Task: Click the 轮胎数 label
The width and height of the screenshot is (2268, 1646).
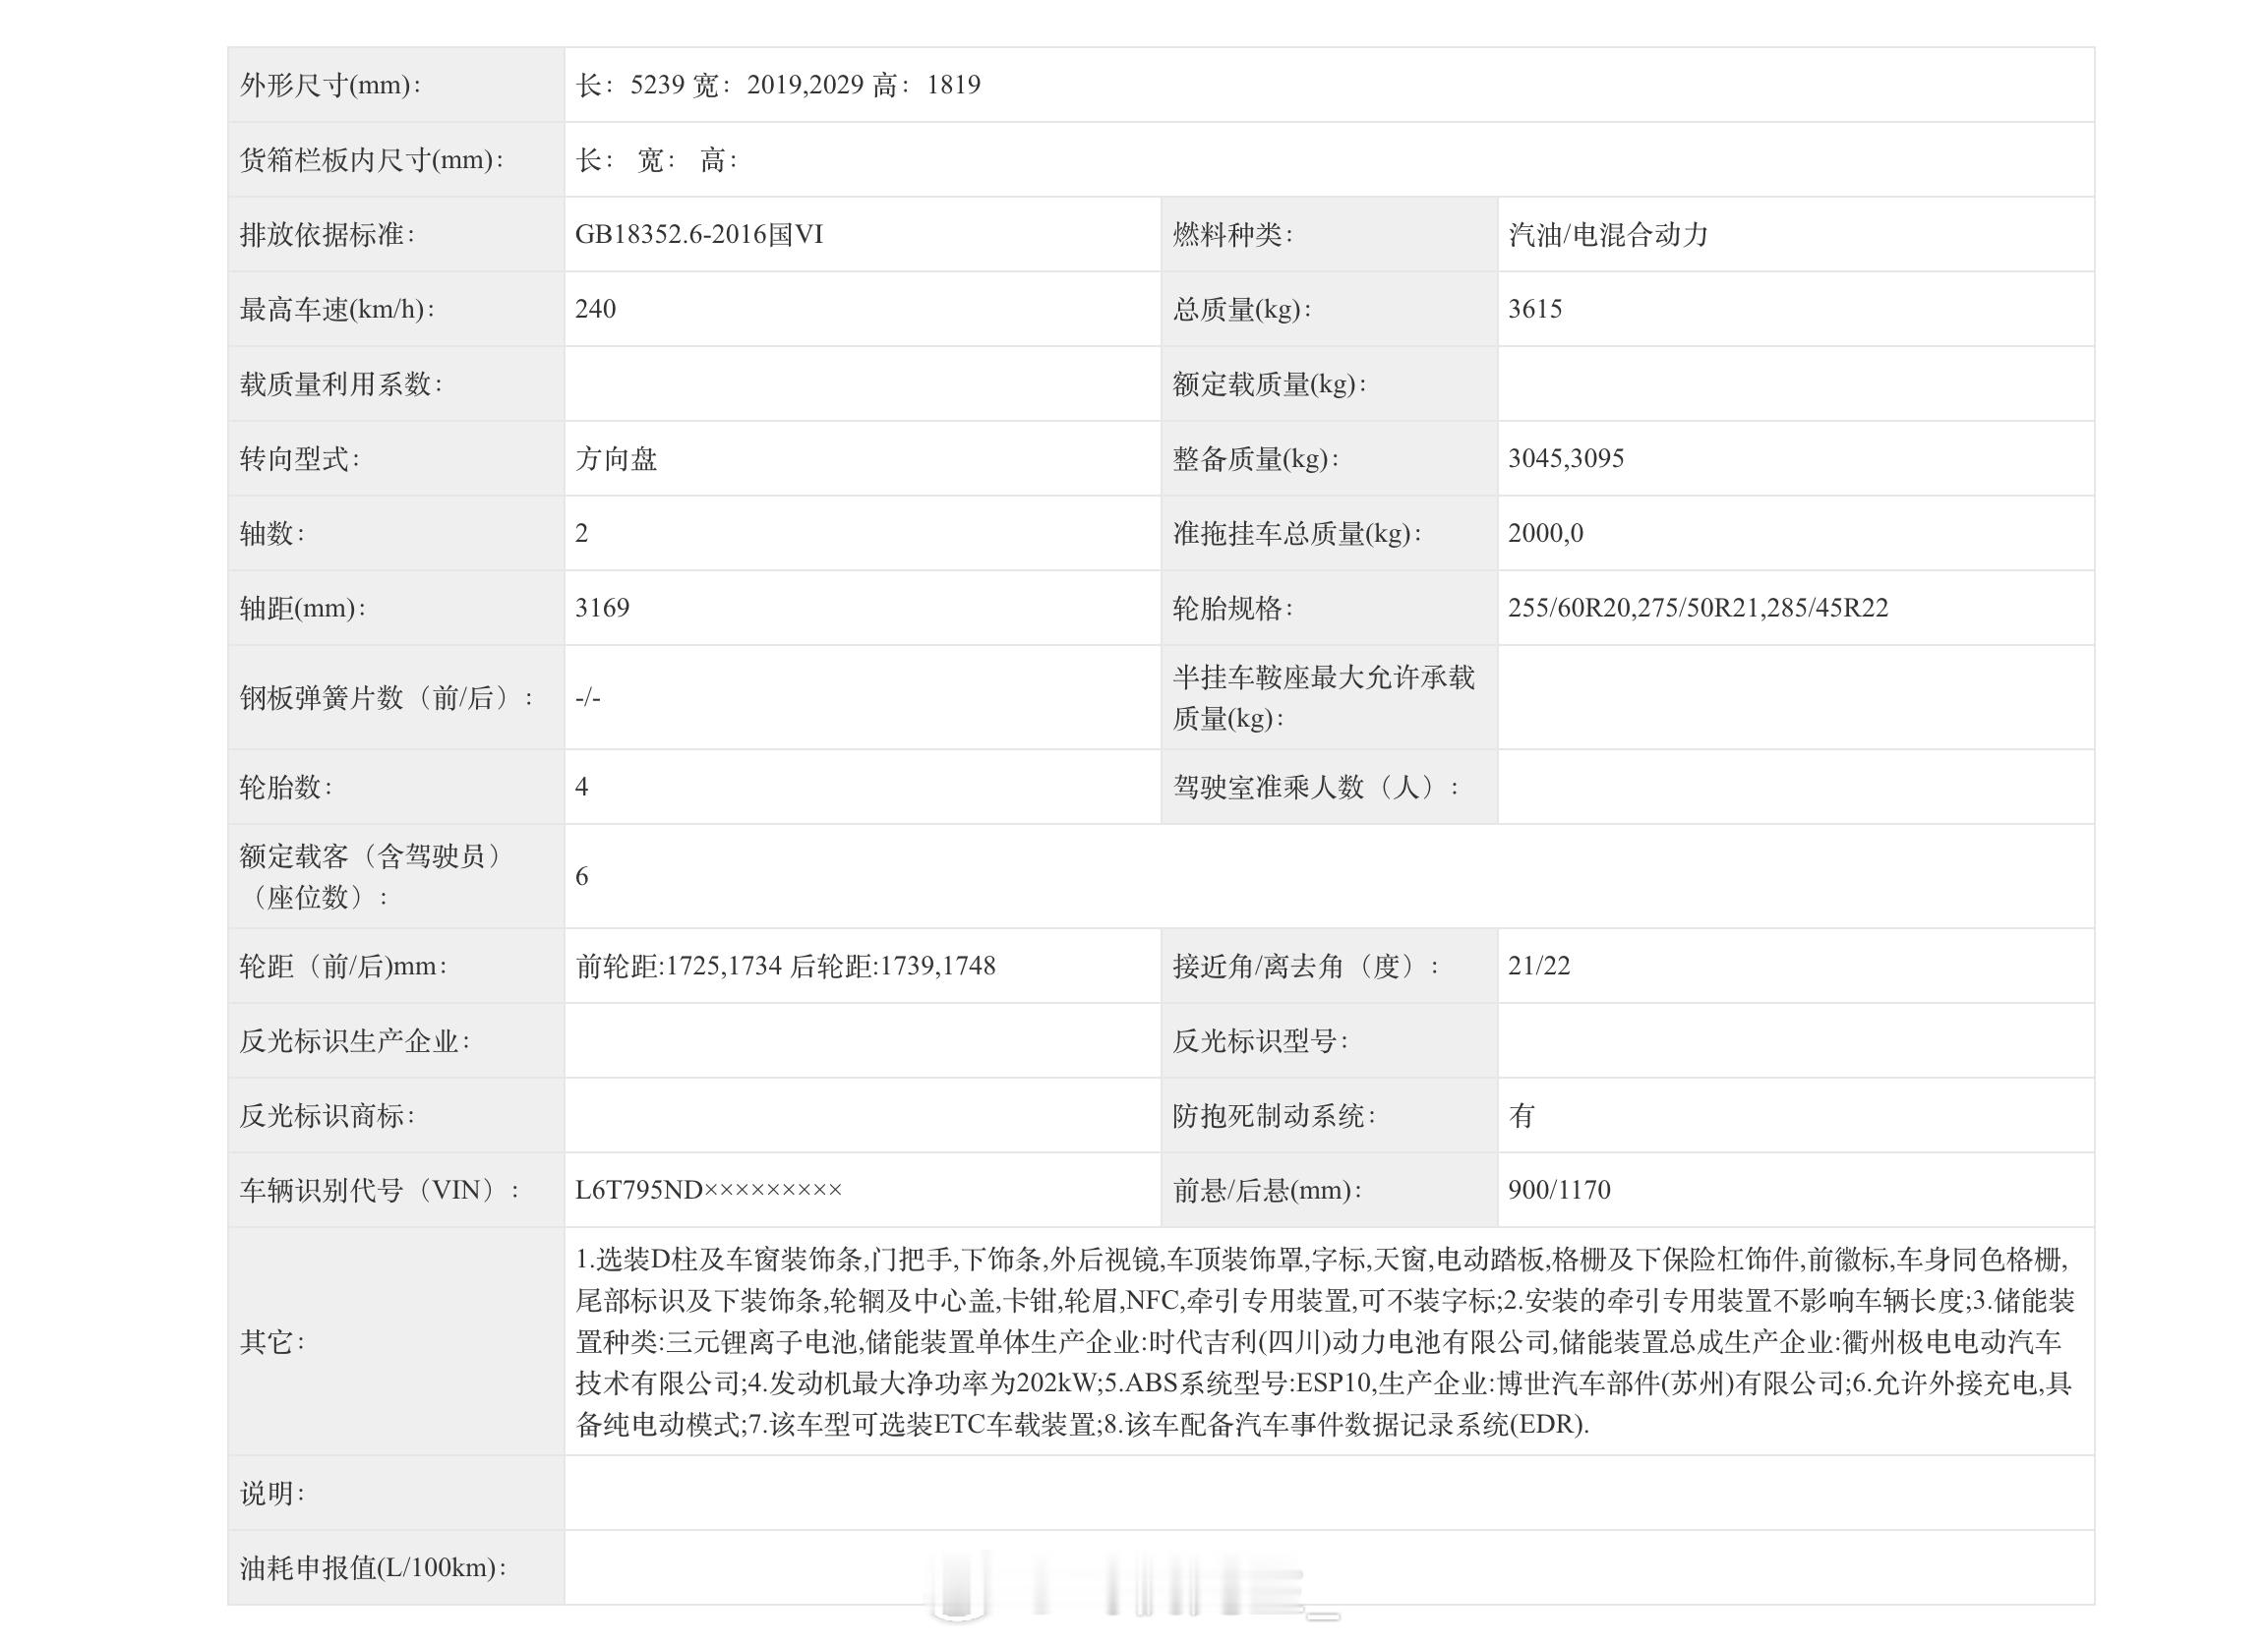Action: coord(286,787)
